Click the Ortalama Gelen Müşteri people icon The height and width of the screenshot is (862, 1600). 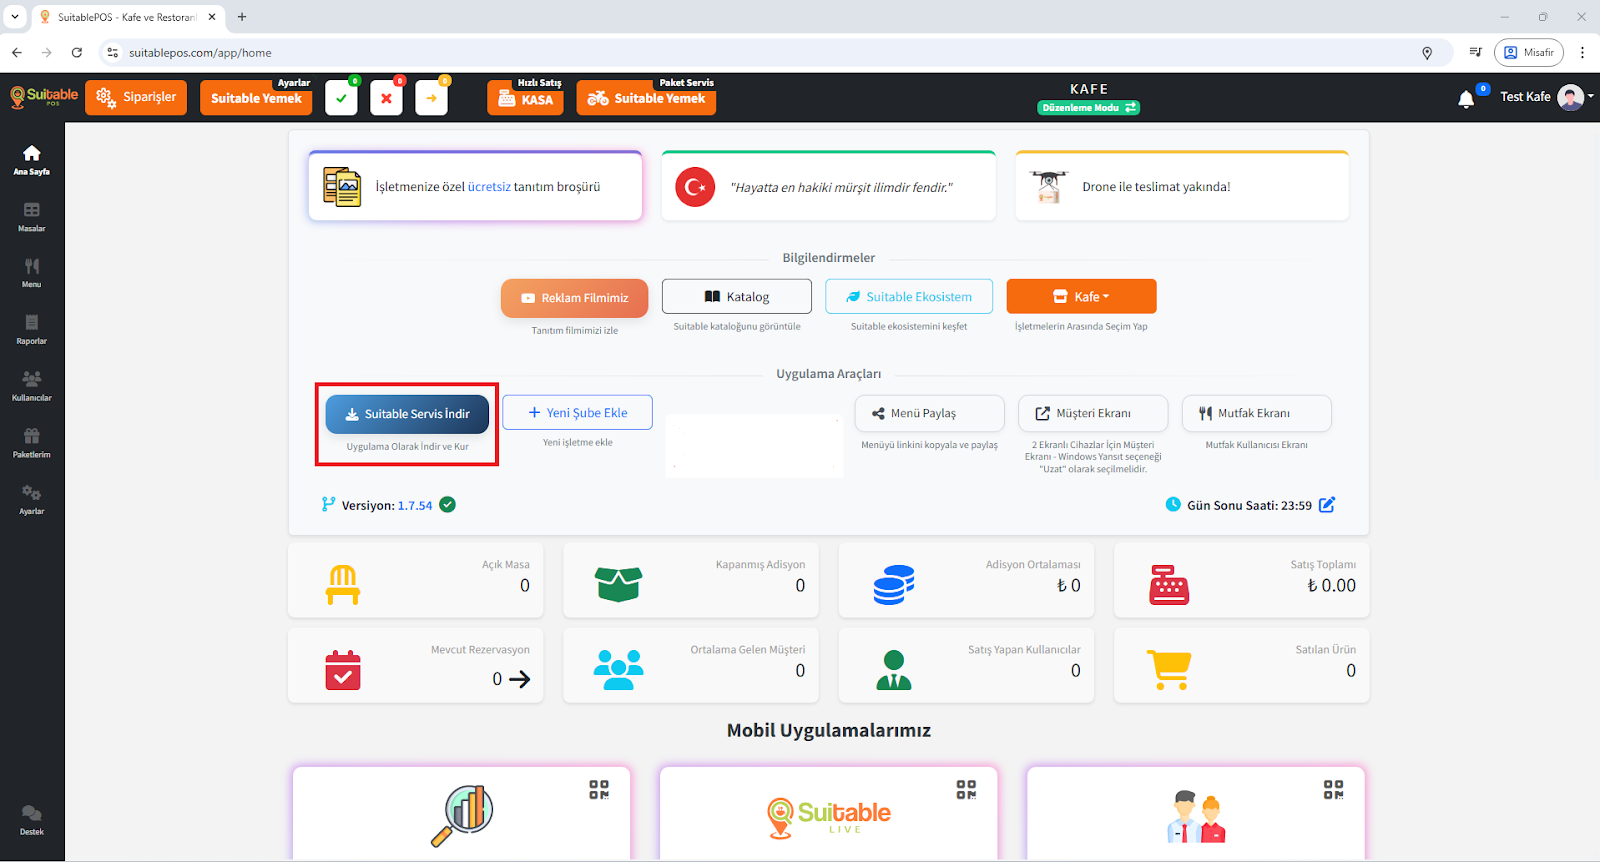618,670
